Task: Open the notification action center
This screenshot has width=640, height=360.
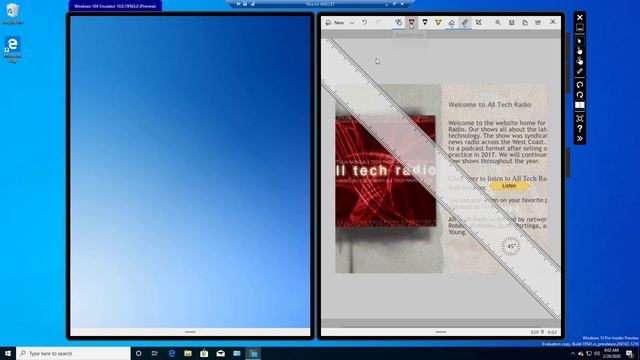Action: pos(630,353)
